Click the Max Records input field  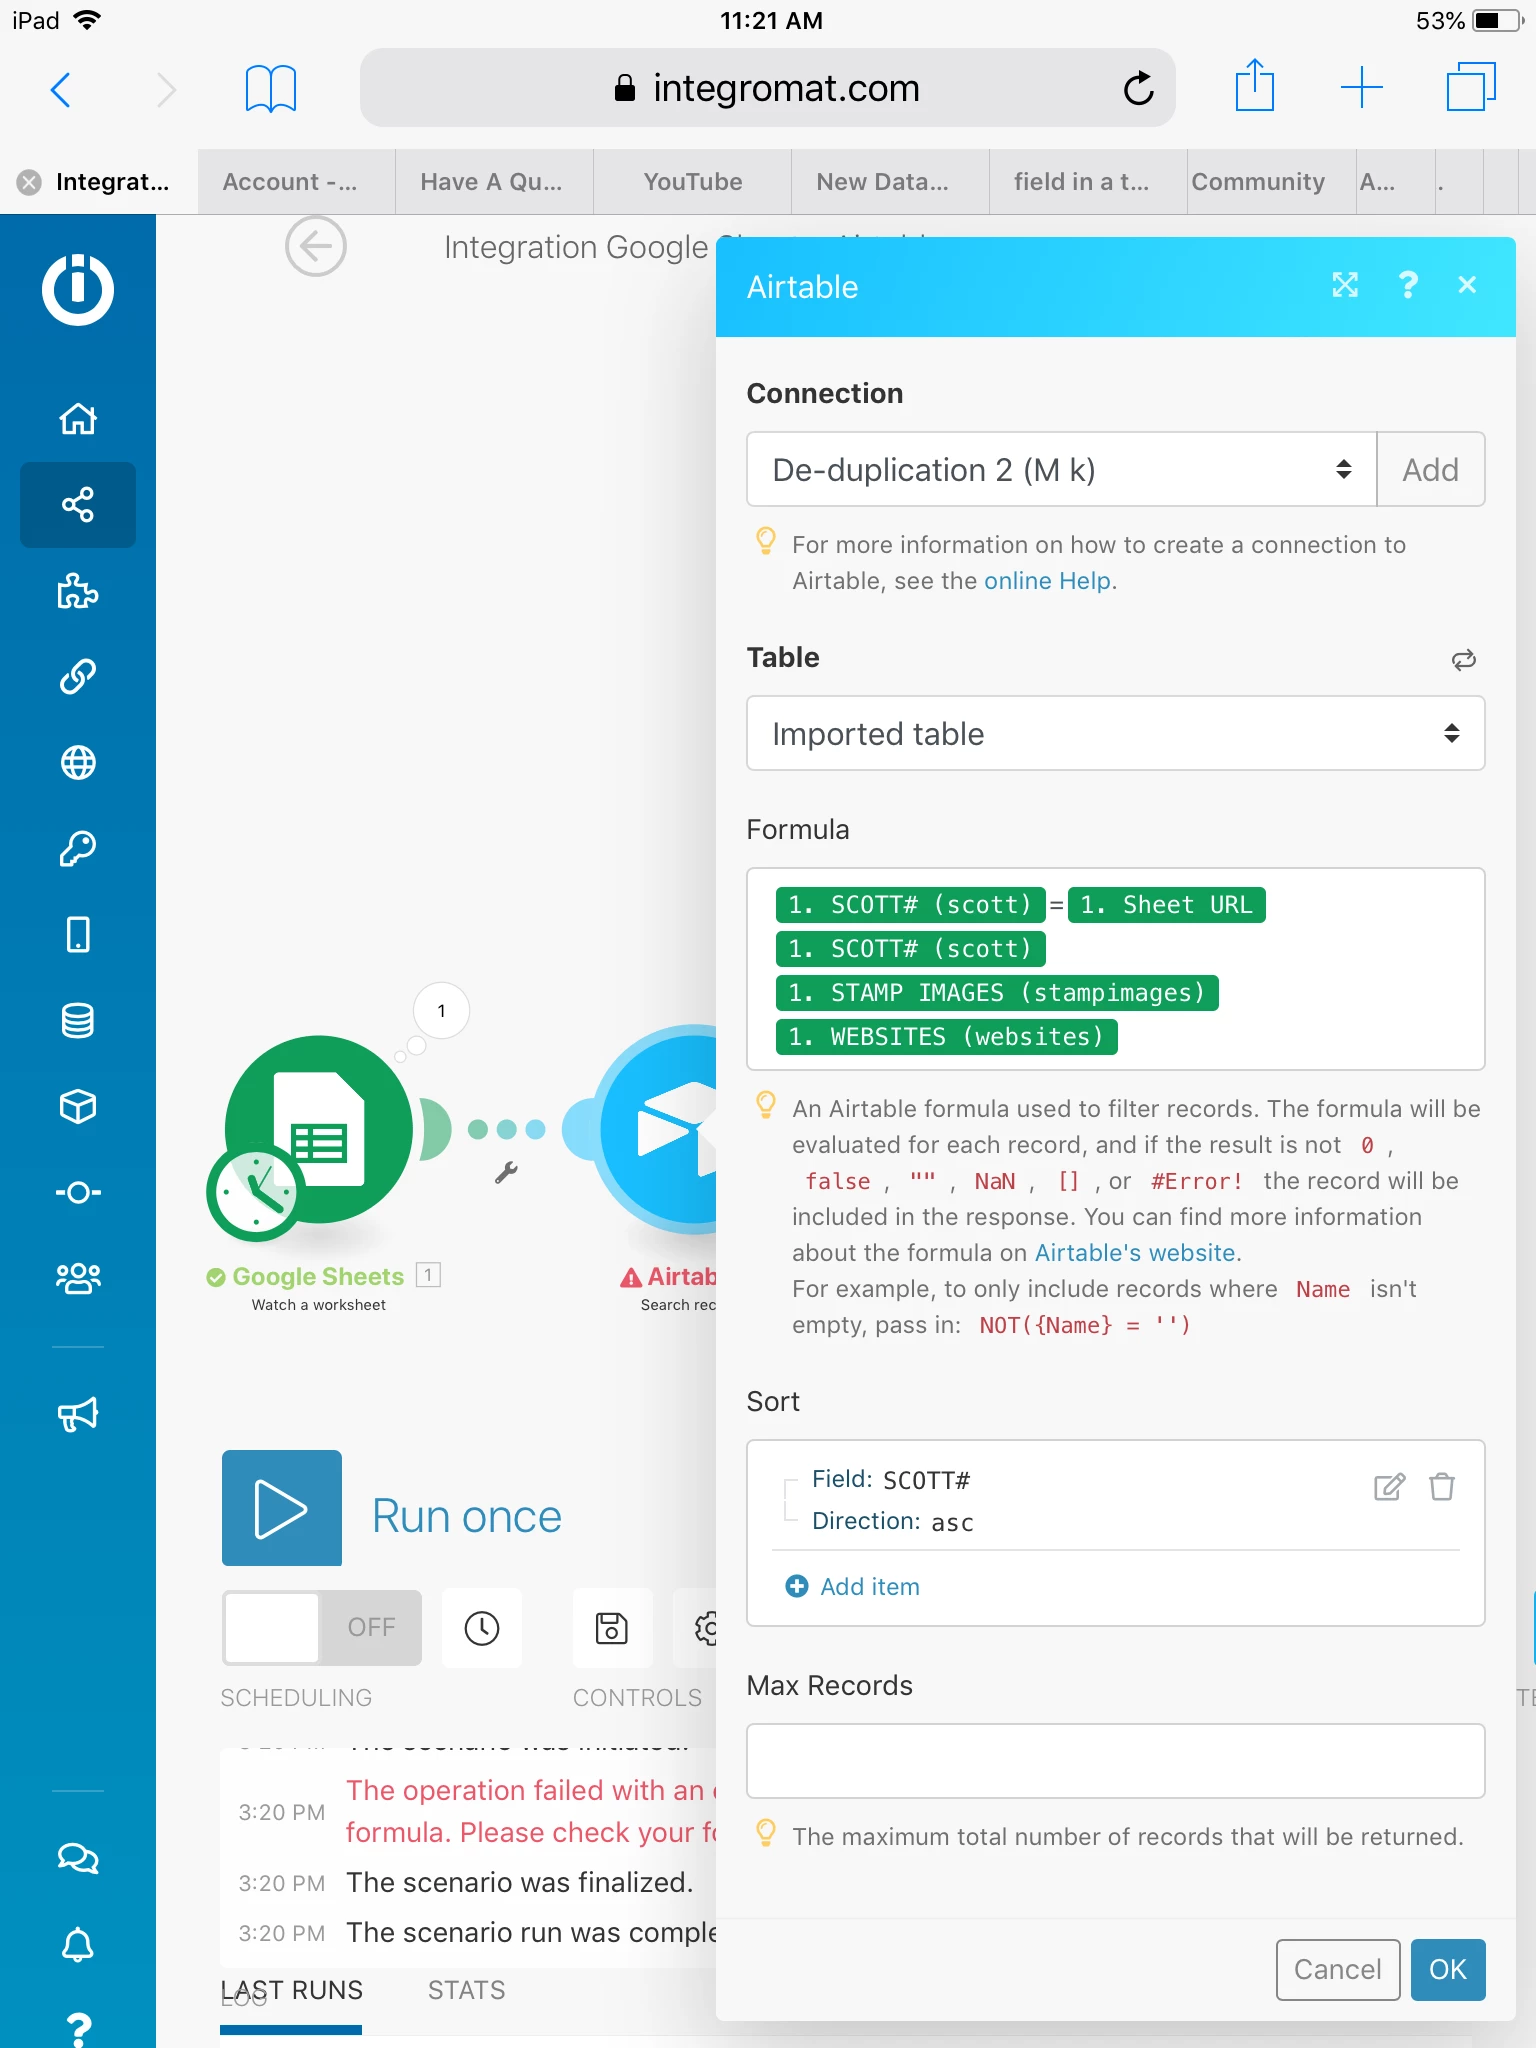(x=1116, y=1761)
